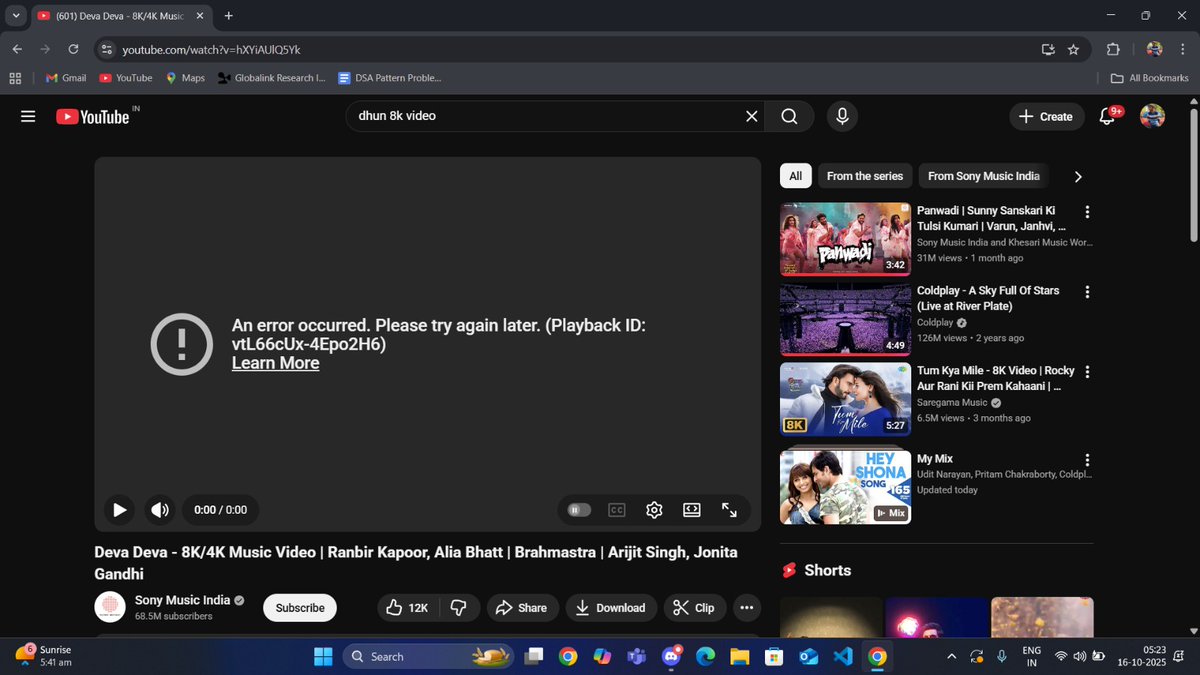Viewport: 1200px width, 675px height.
Task: Go back with the browser back arrow
Action: (x=17, y=49)
